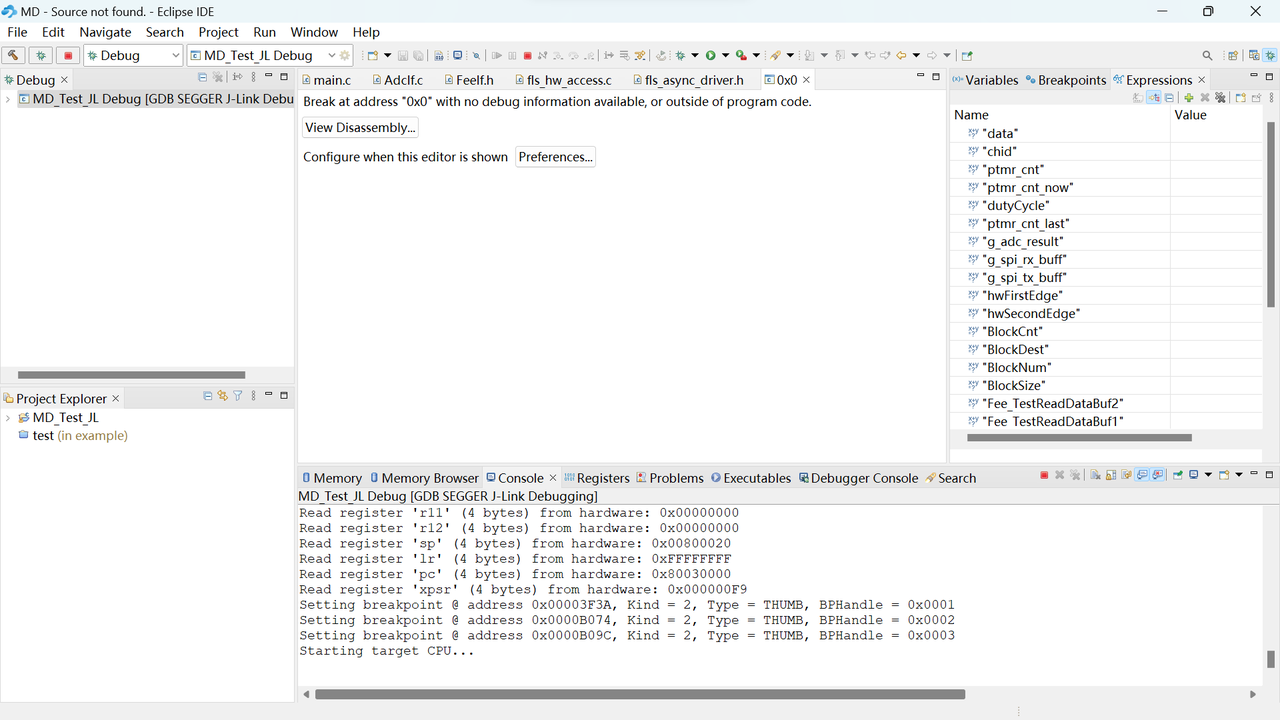Viewport: 1280px width, 720px height.
Task: Click the Debug view horizontal scrollbar
Action: click(x=131, y=375)
